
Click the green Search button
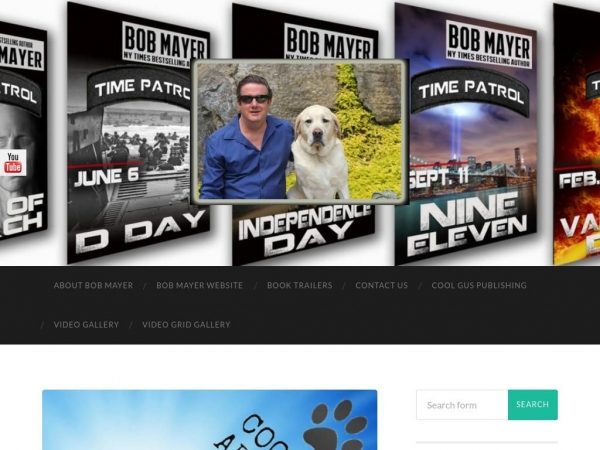[x=533, y=405]
